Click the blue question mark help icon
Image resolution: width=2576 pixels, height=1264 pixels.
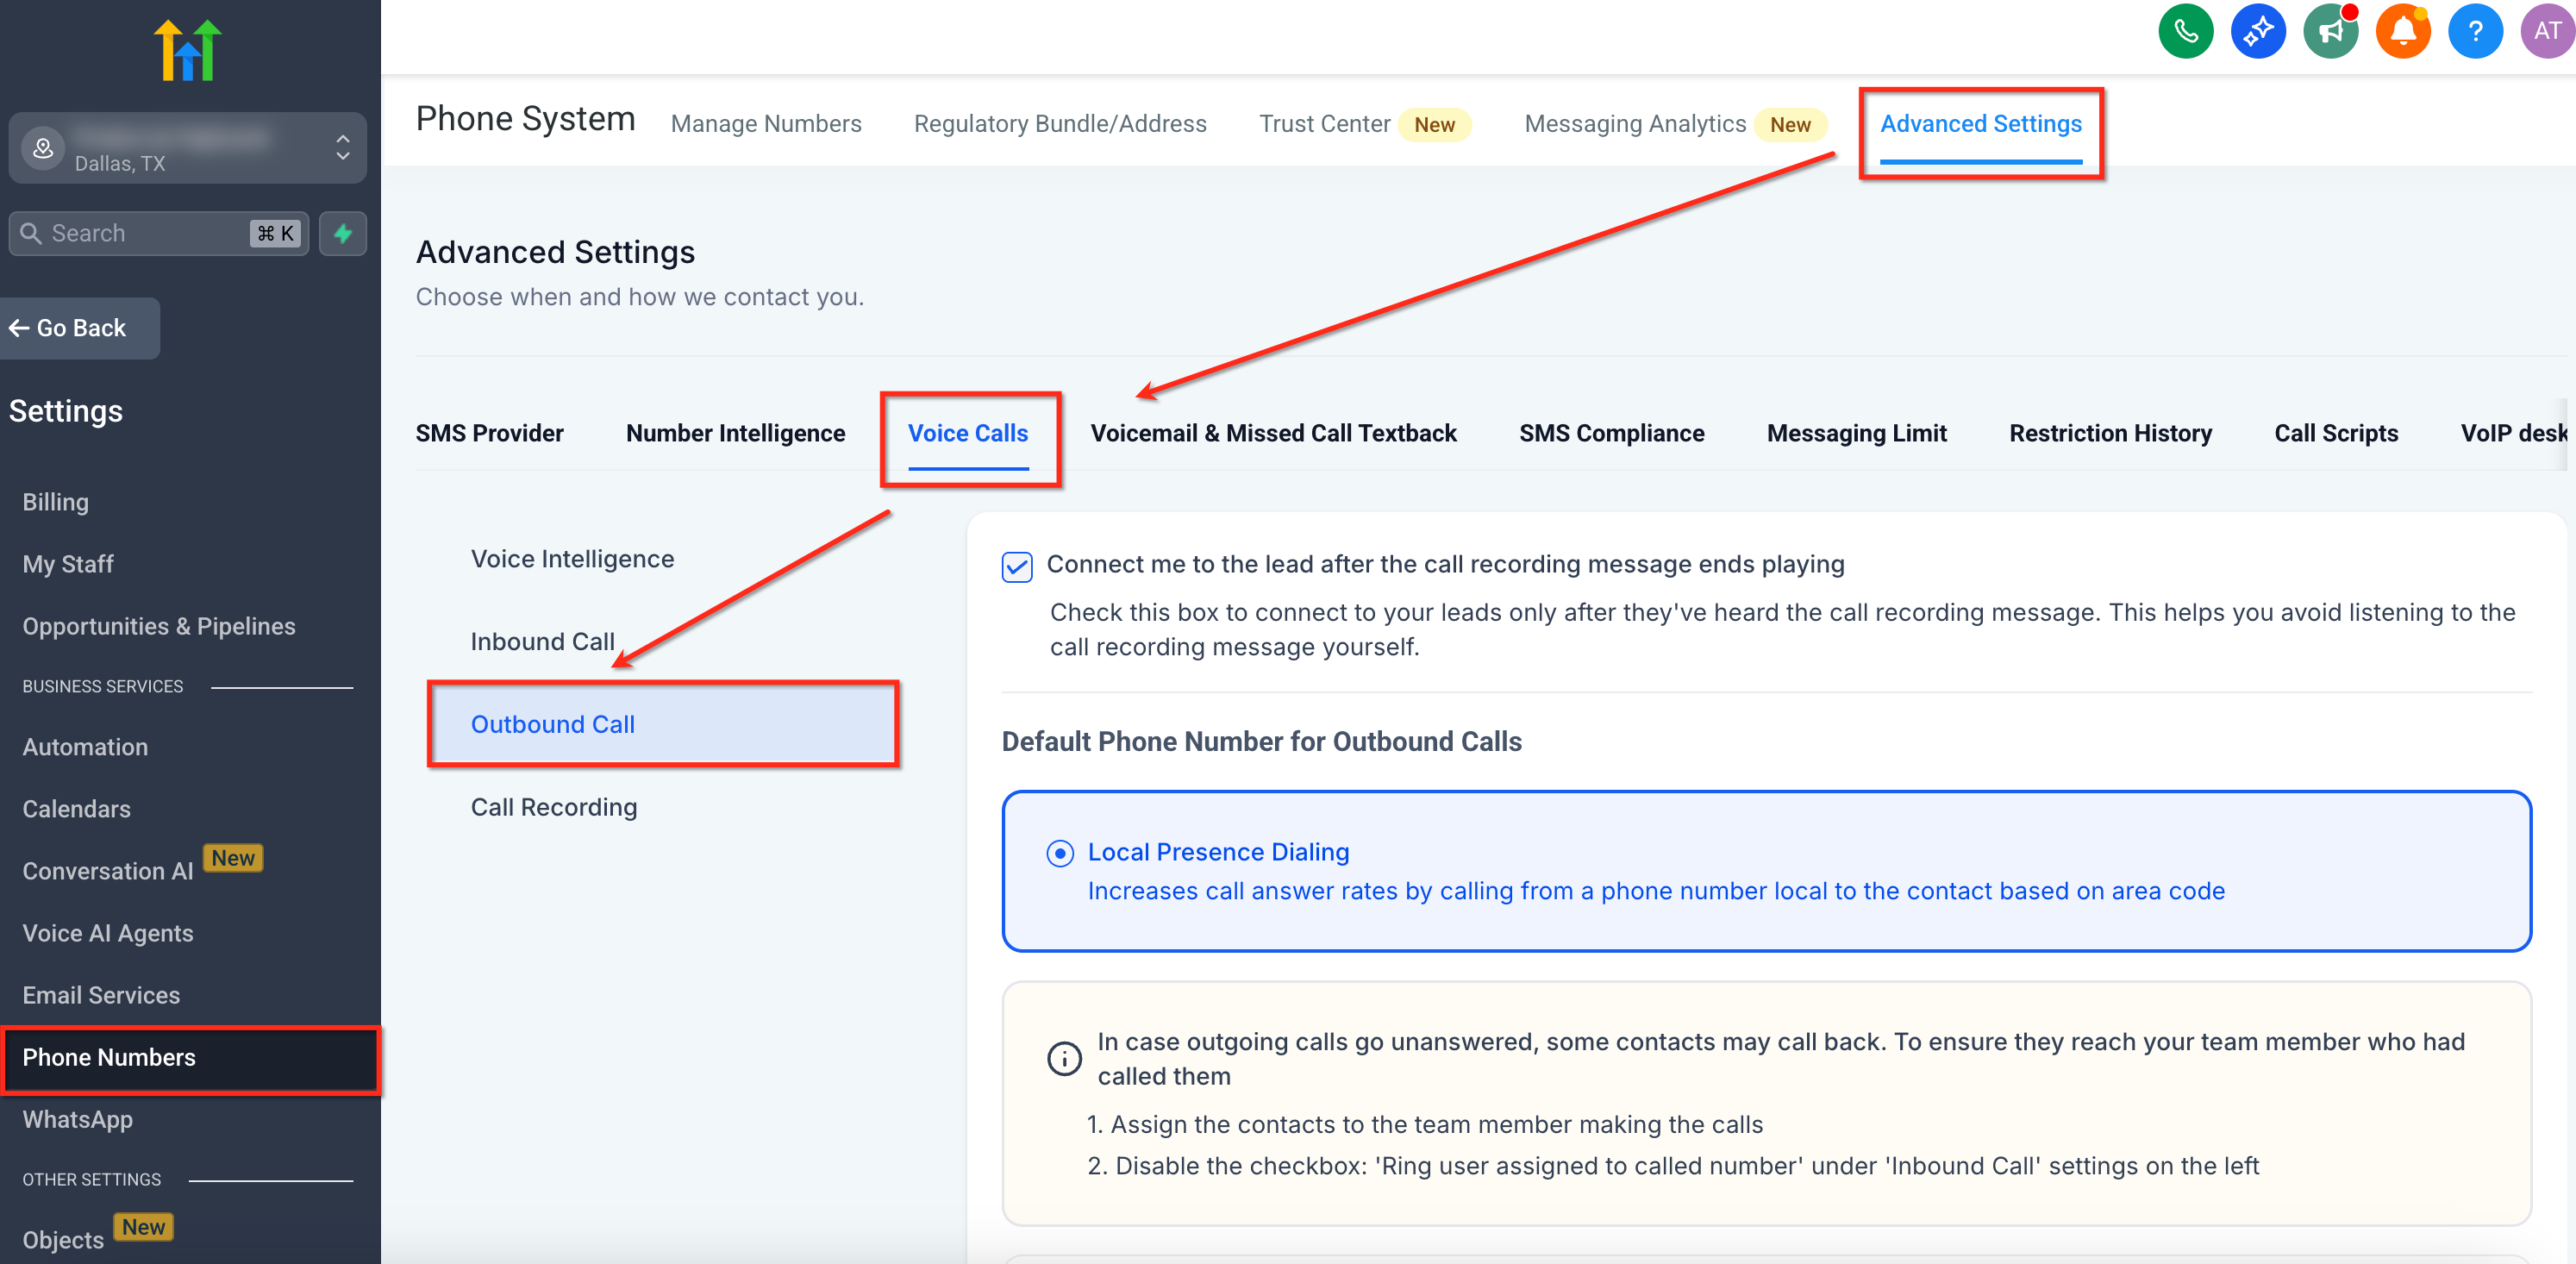pyautogui.click(x=2474, y=32)
